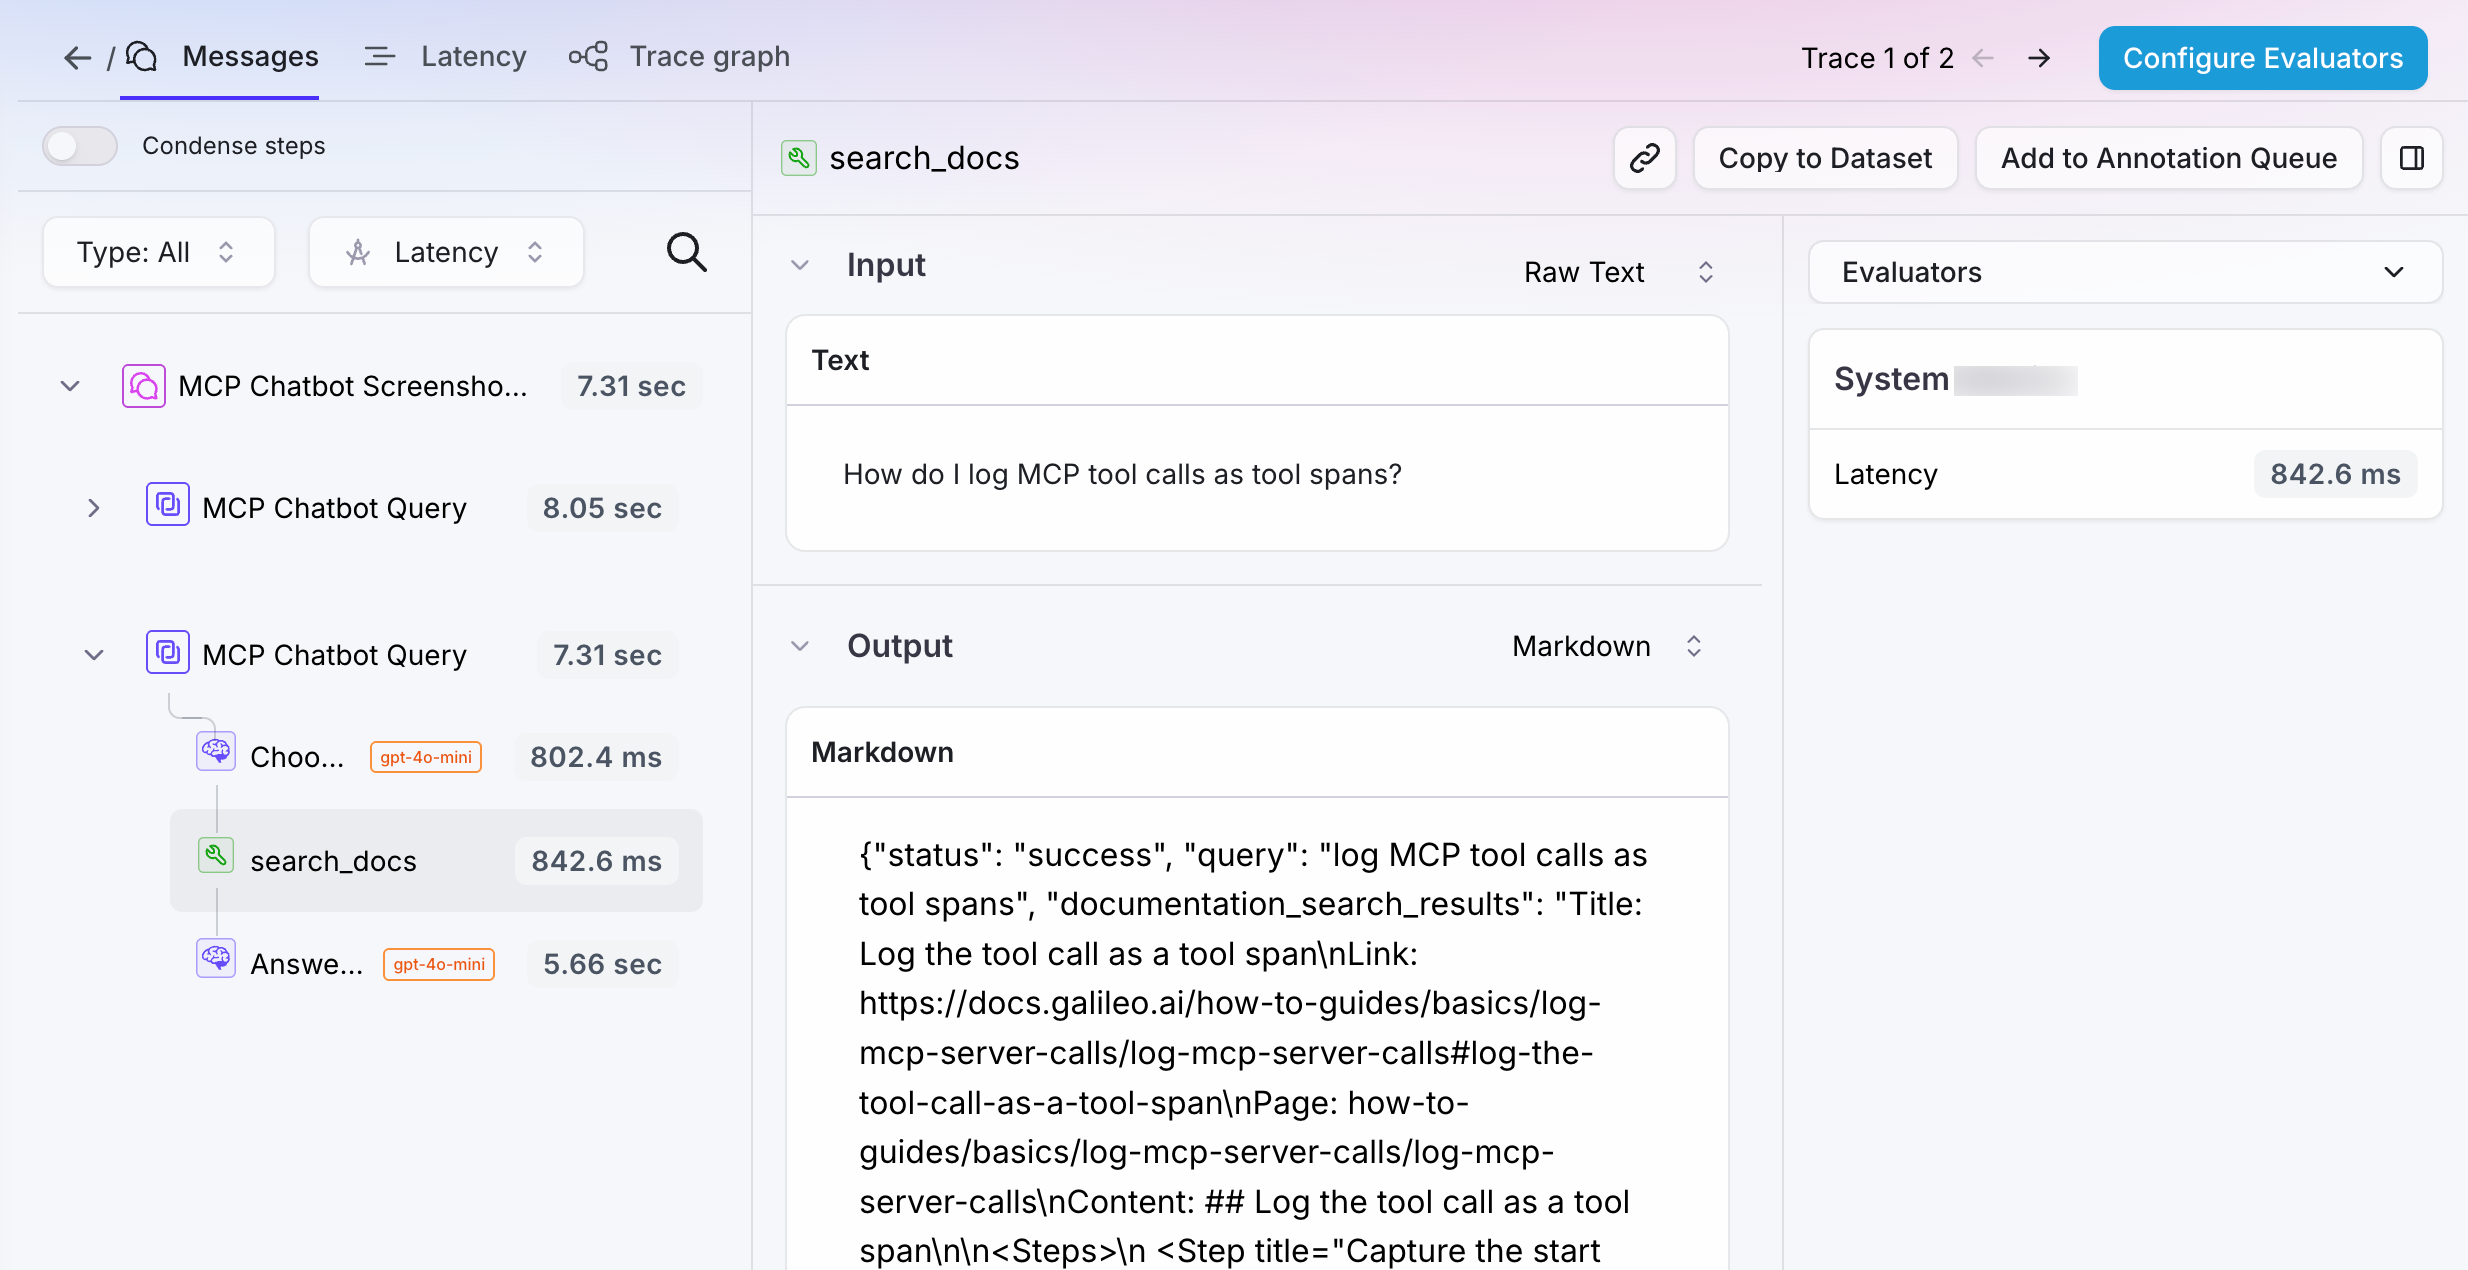This screenshot has width=2468, height=1270.
Task: Click the 802.4 ms latency value
Action: coord(596,757)
